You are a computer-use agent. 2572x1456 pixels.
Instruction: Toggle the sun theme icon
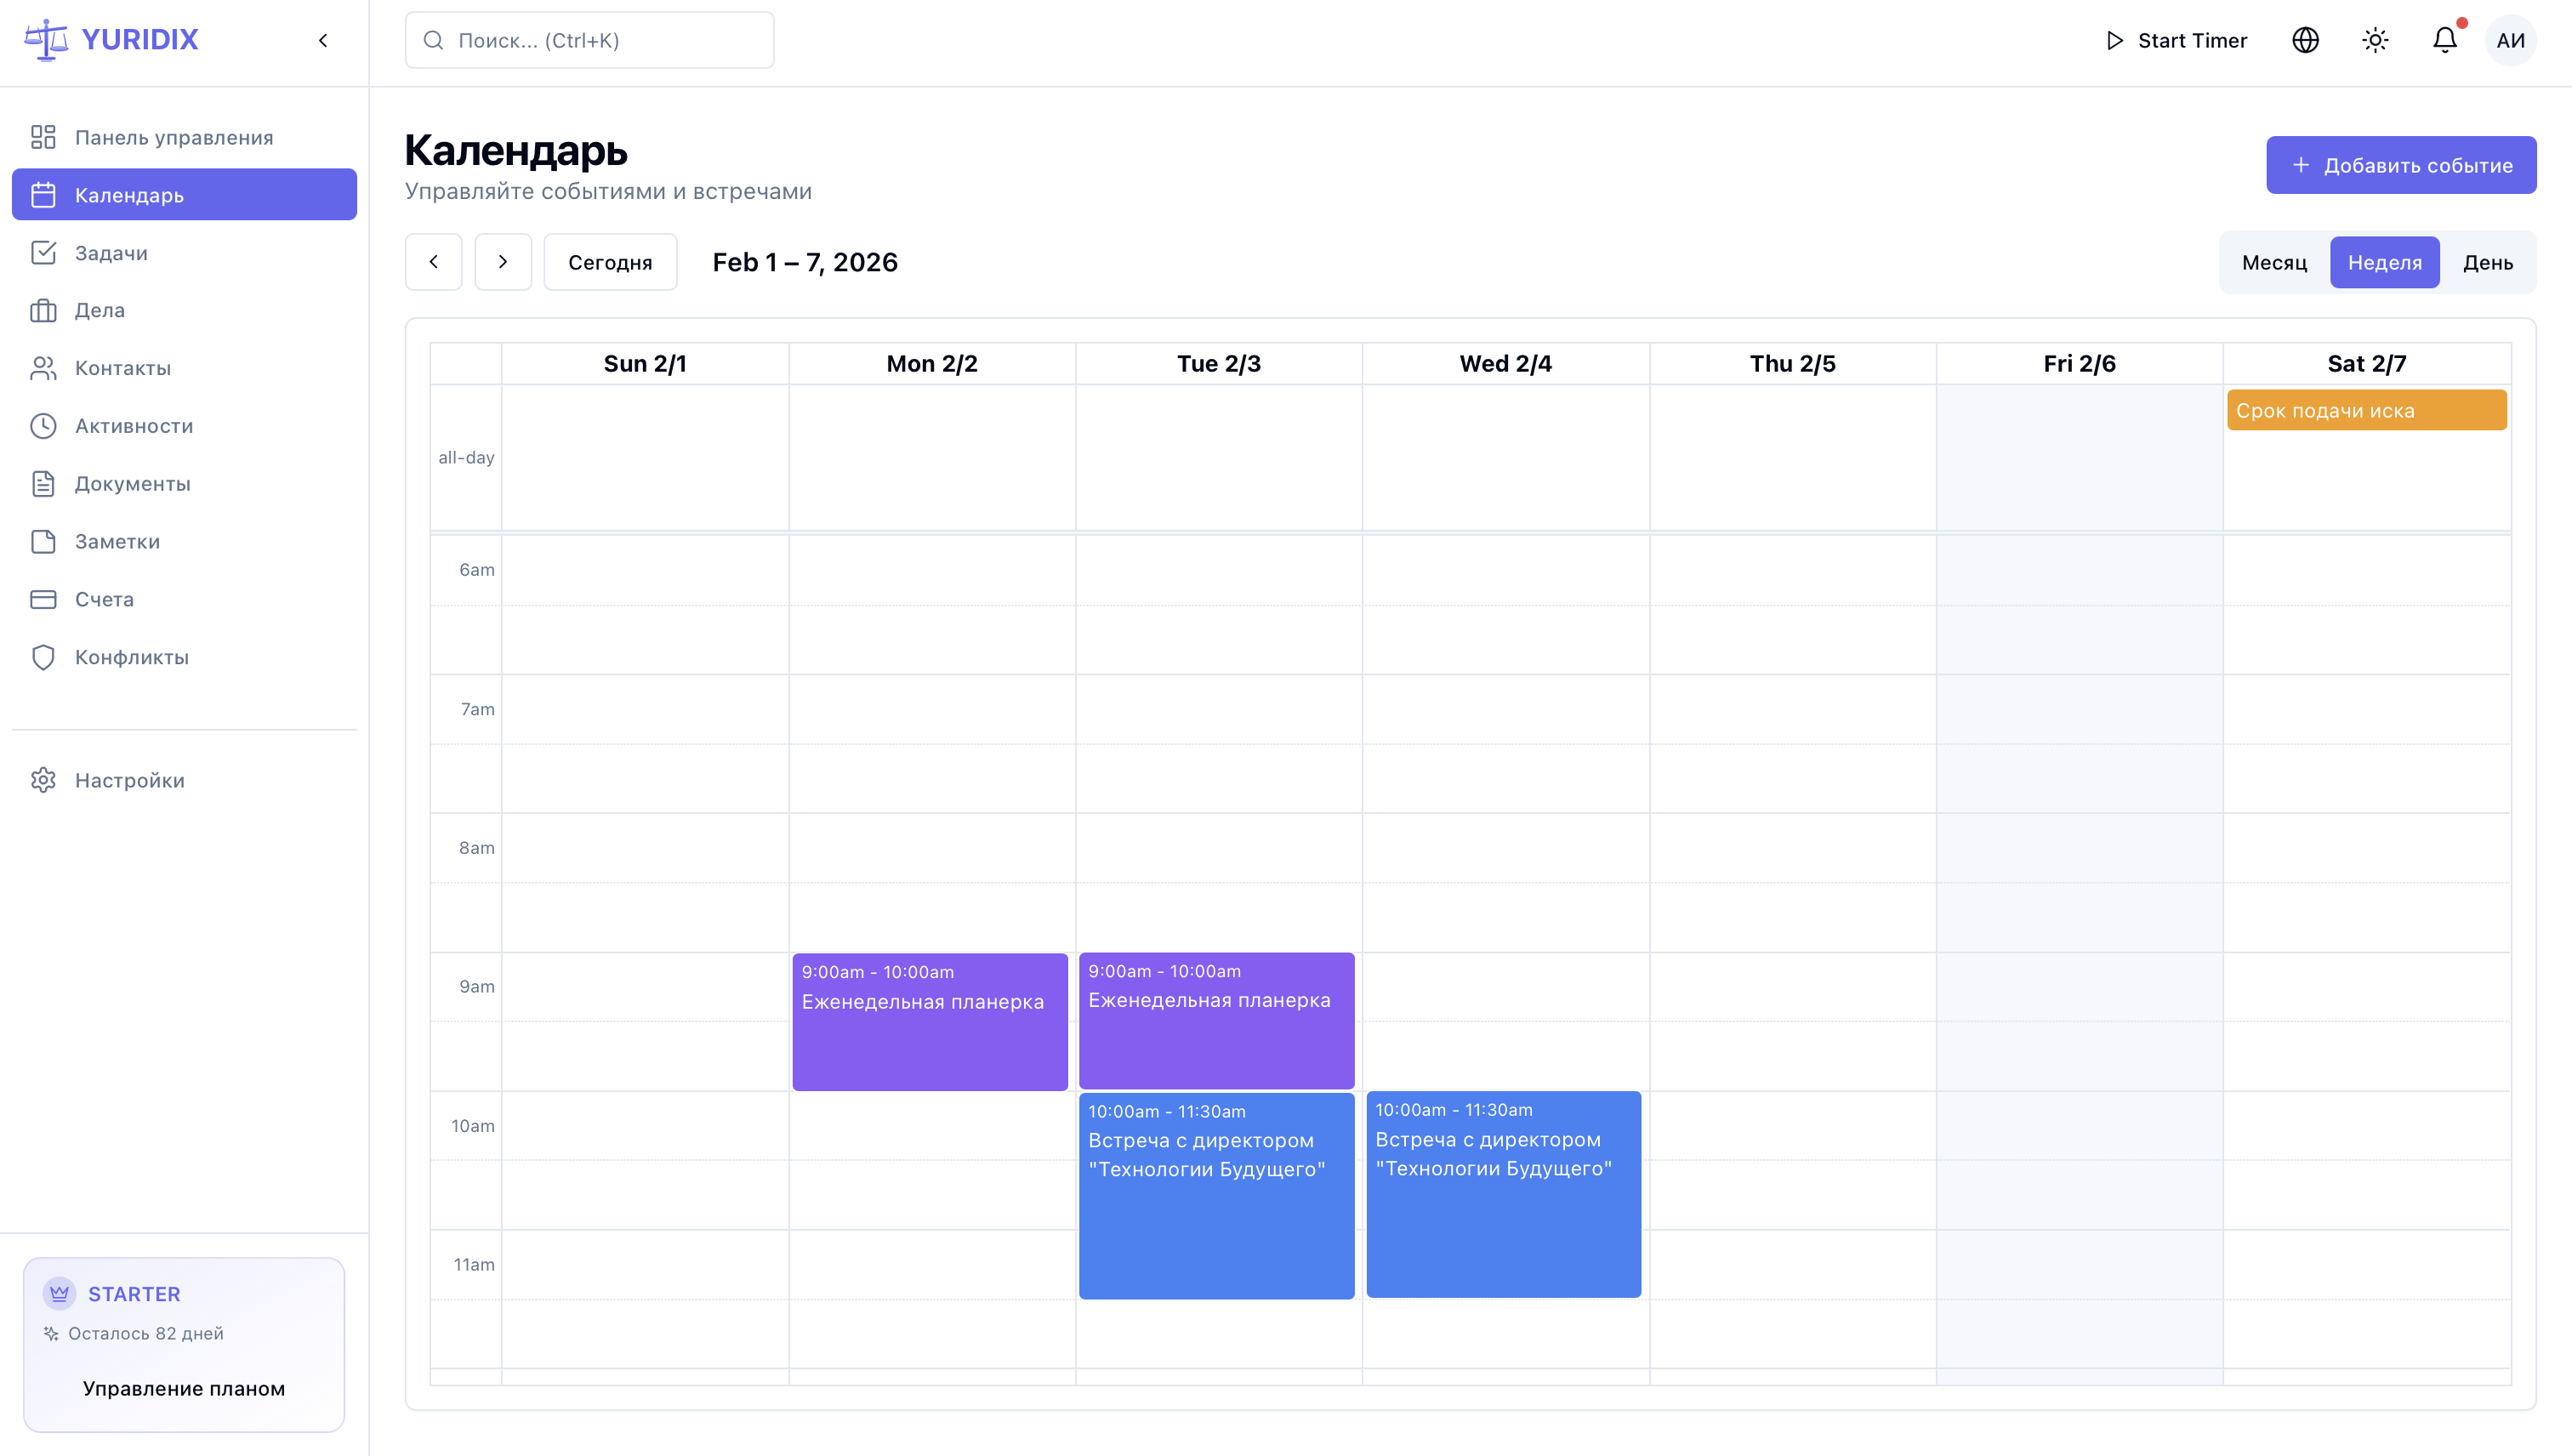tap(2375, 40)
